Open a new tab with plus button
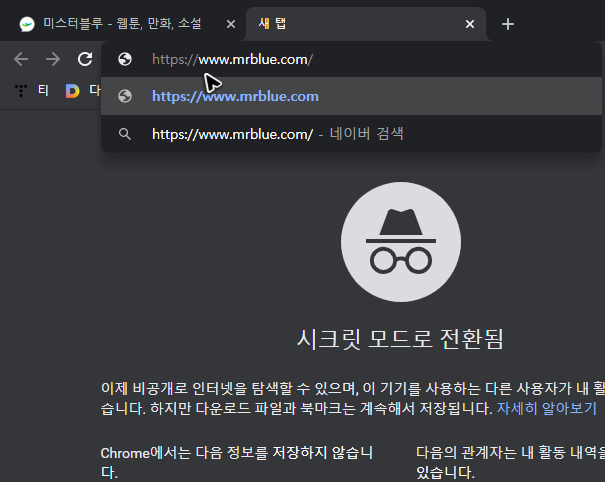The height and width of the screenshot is (482, 605). pyautogui.click(x=508, y=24)
